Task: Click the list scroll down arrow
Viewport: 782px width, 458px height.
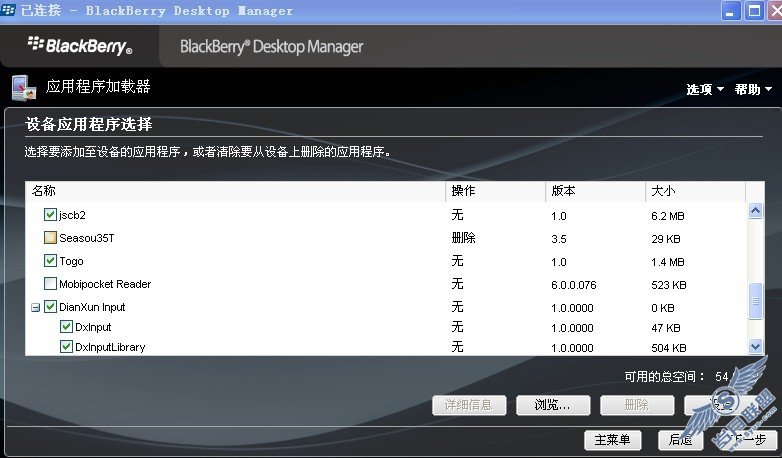Action: click(x=755, y=346)
